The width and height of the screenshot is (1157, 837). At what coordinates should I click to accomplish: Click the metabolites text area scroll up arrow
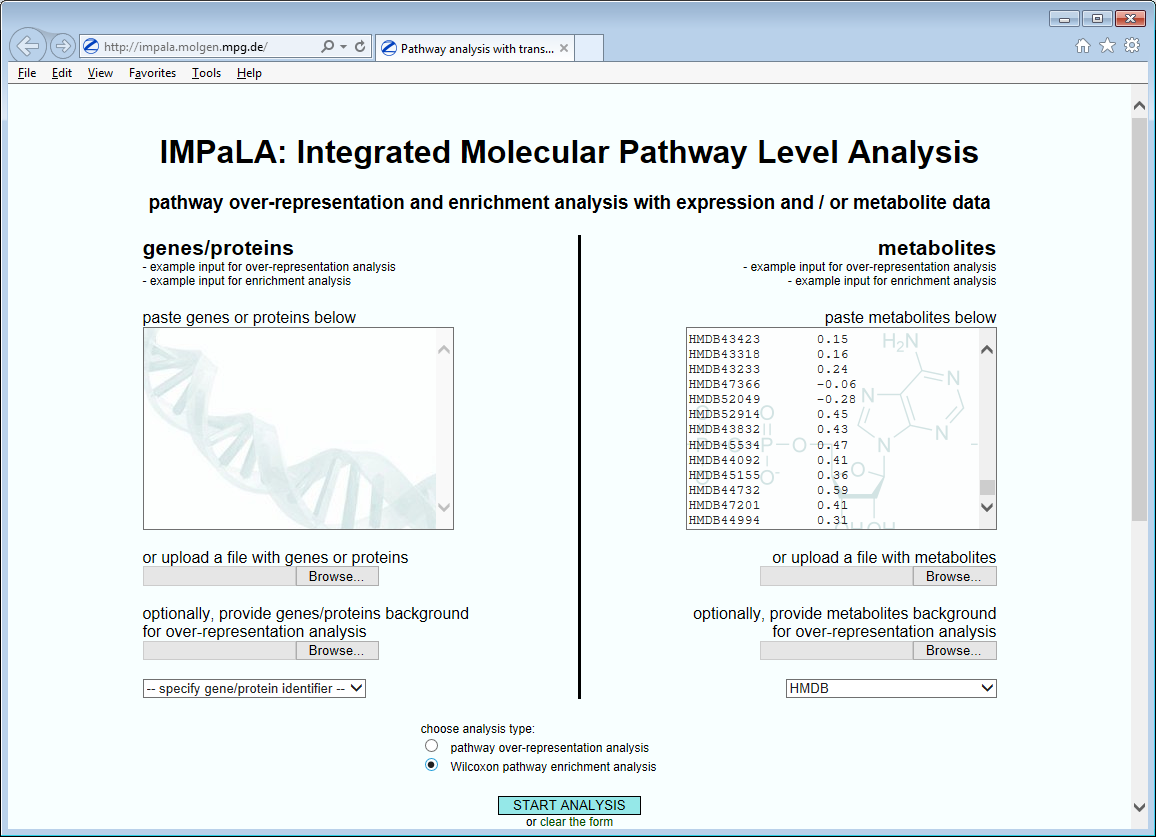click(x=987, y=349)
